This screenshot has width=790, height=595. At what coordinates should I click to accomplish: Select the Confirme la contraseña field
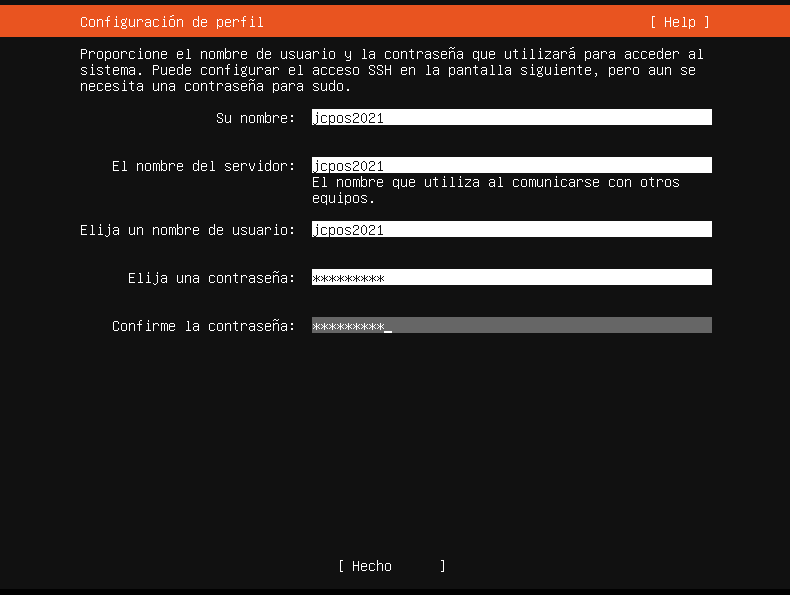511,326
